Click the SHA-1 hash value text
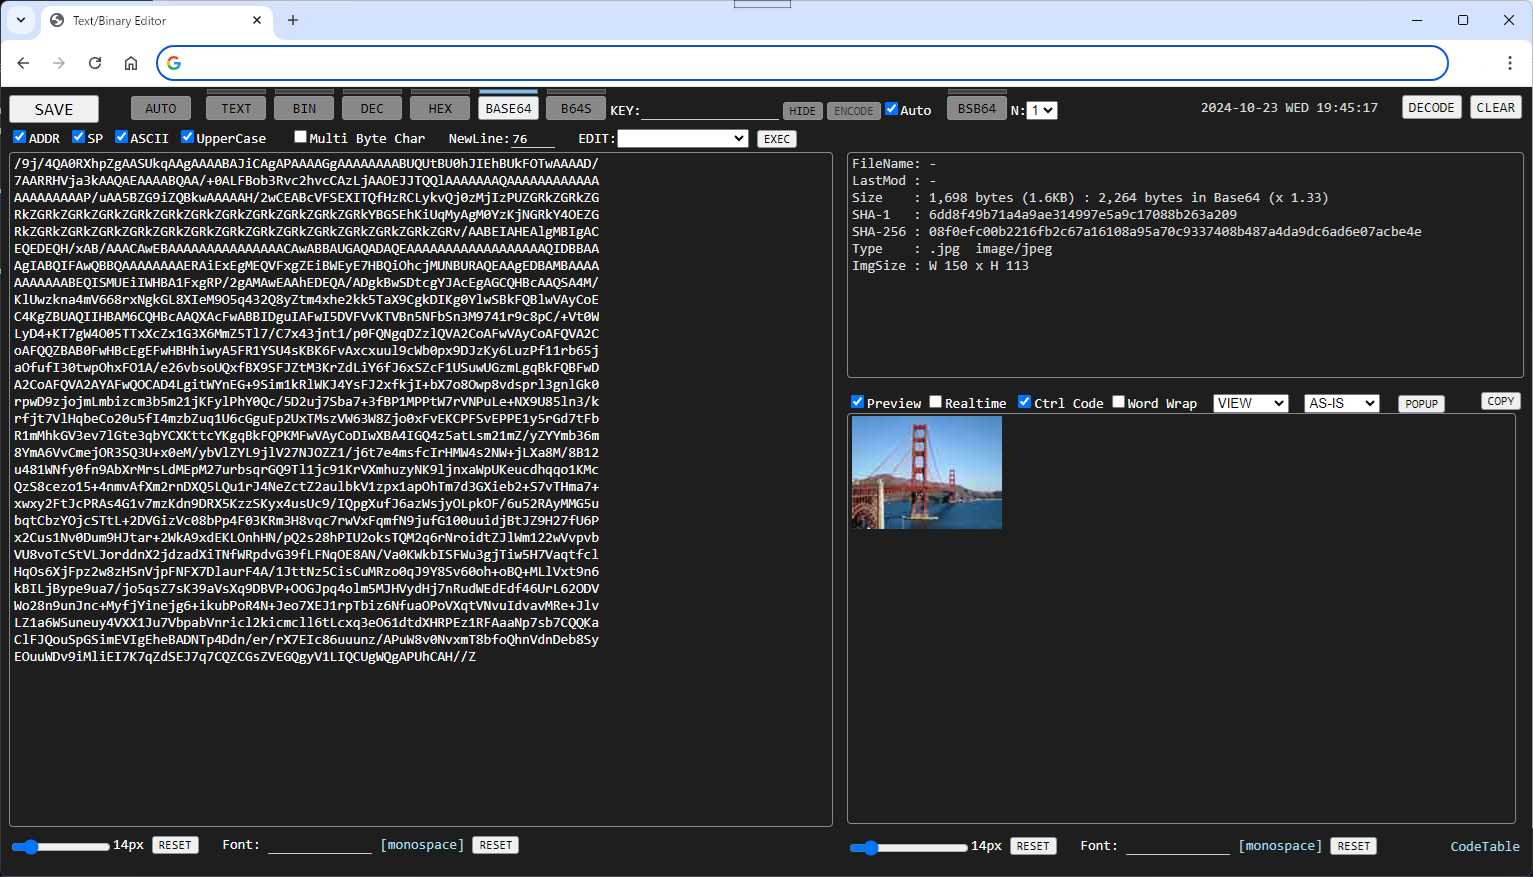Viewport: 1533px width, 877px height. click(x=1082, y=214)
